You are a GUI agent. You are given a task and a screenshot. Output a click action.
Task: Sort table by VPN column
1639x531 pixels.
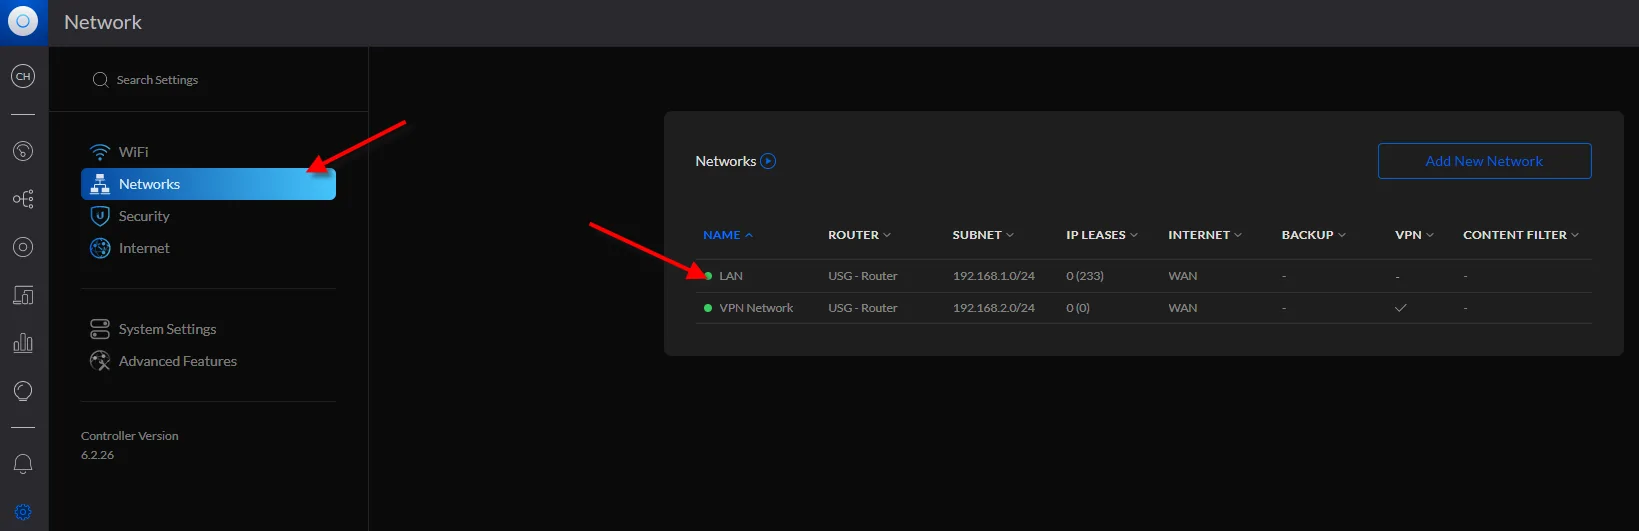[1414, 235]
